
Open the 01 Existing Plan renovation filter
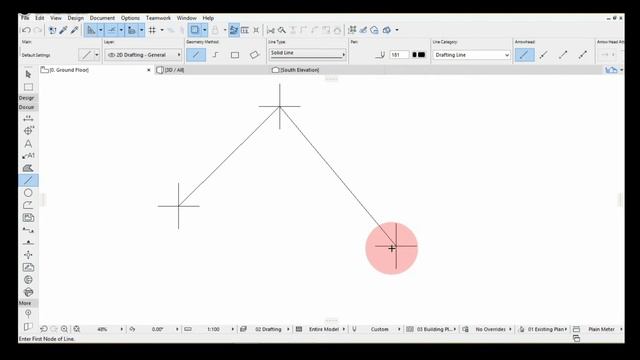547,329
